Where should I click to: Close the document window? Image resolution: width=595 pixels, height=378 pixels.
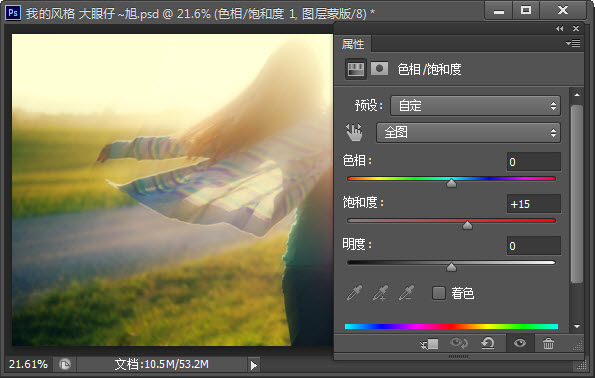pyautogui.click(x=563, y=11)
